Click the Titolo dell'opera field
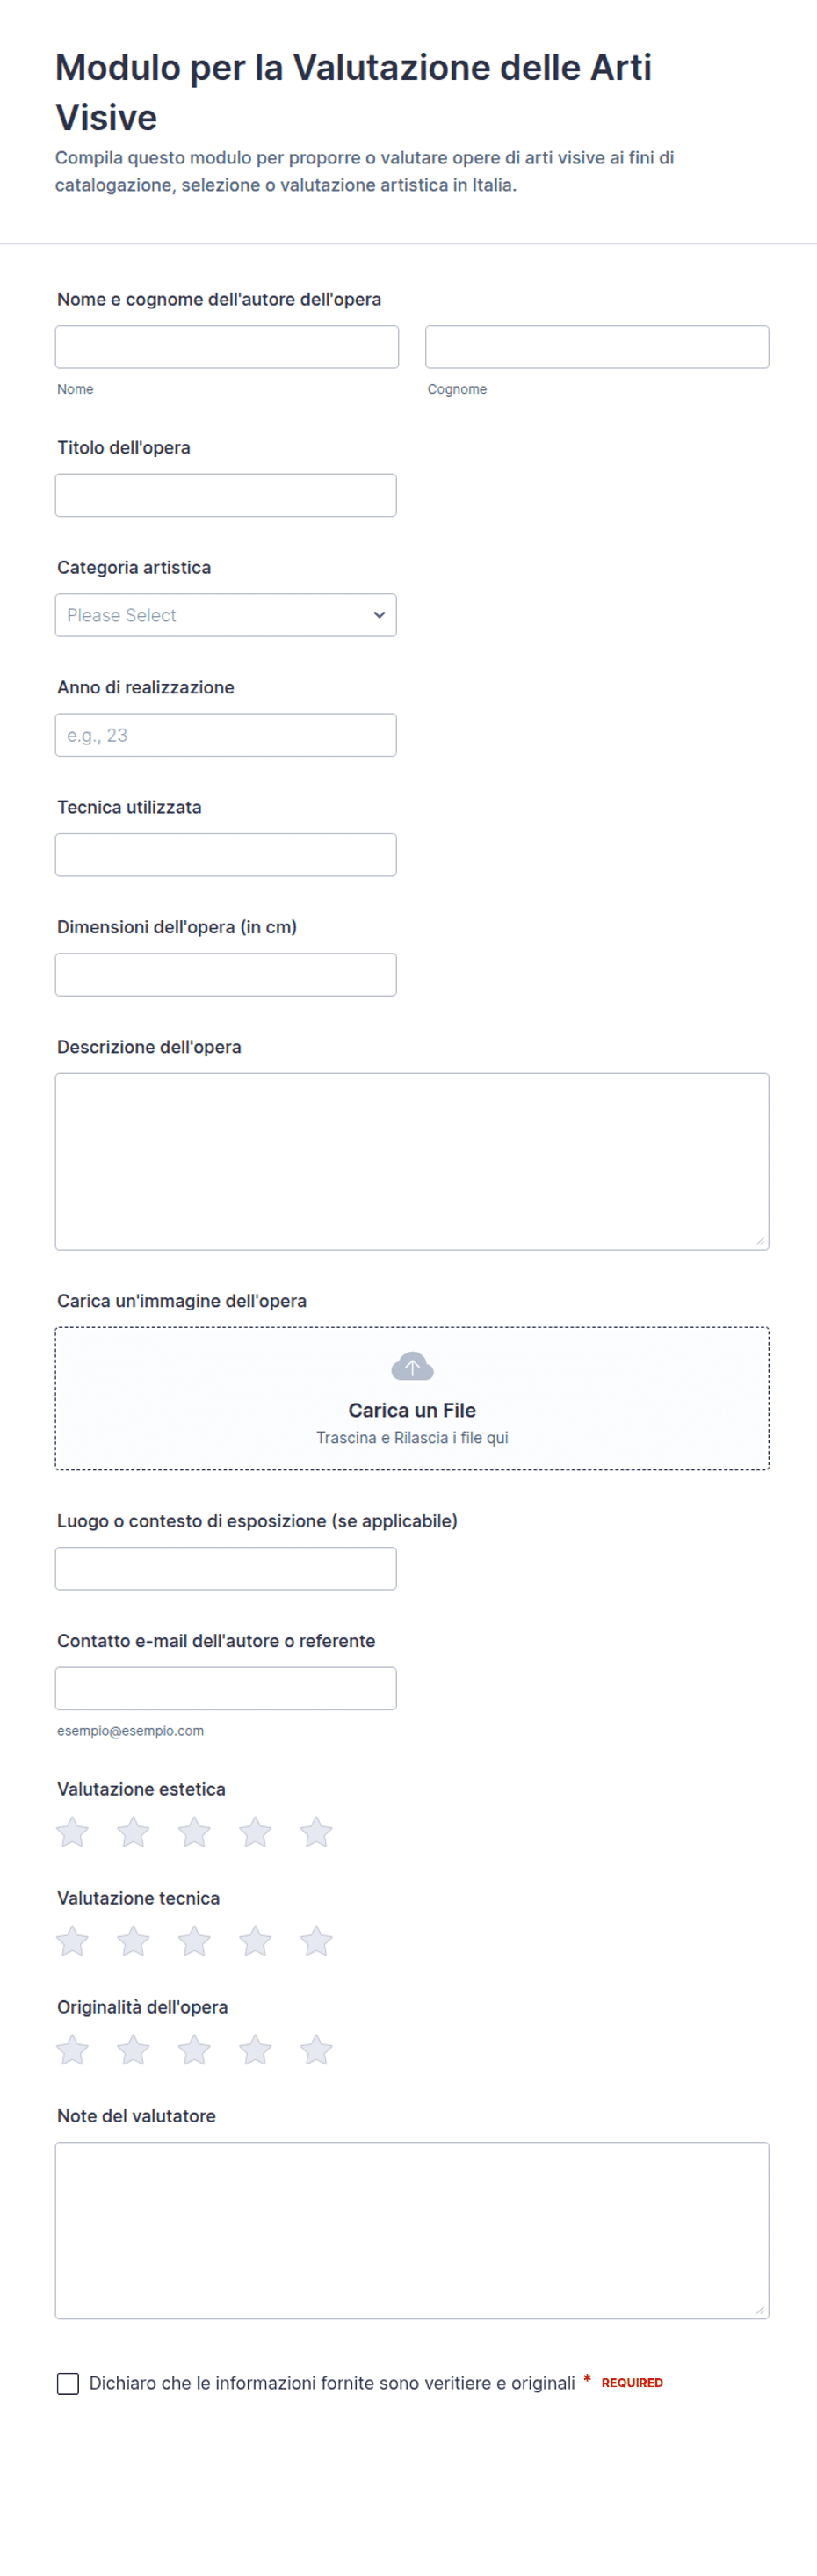Image resolution: width=817 pixels, height=2576 pixels. point(226,495)
